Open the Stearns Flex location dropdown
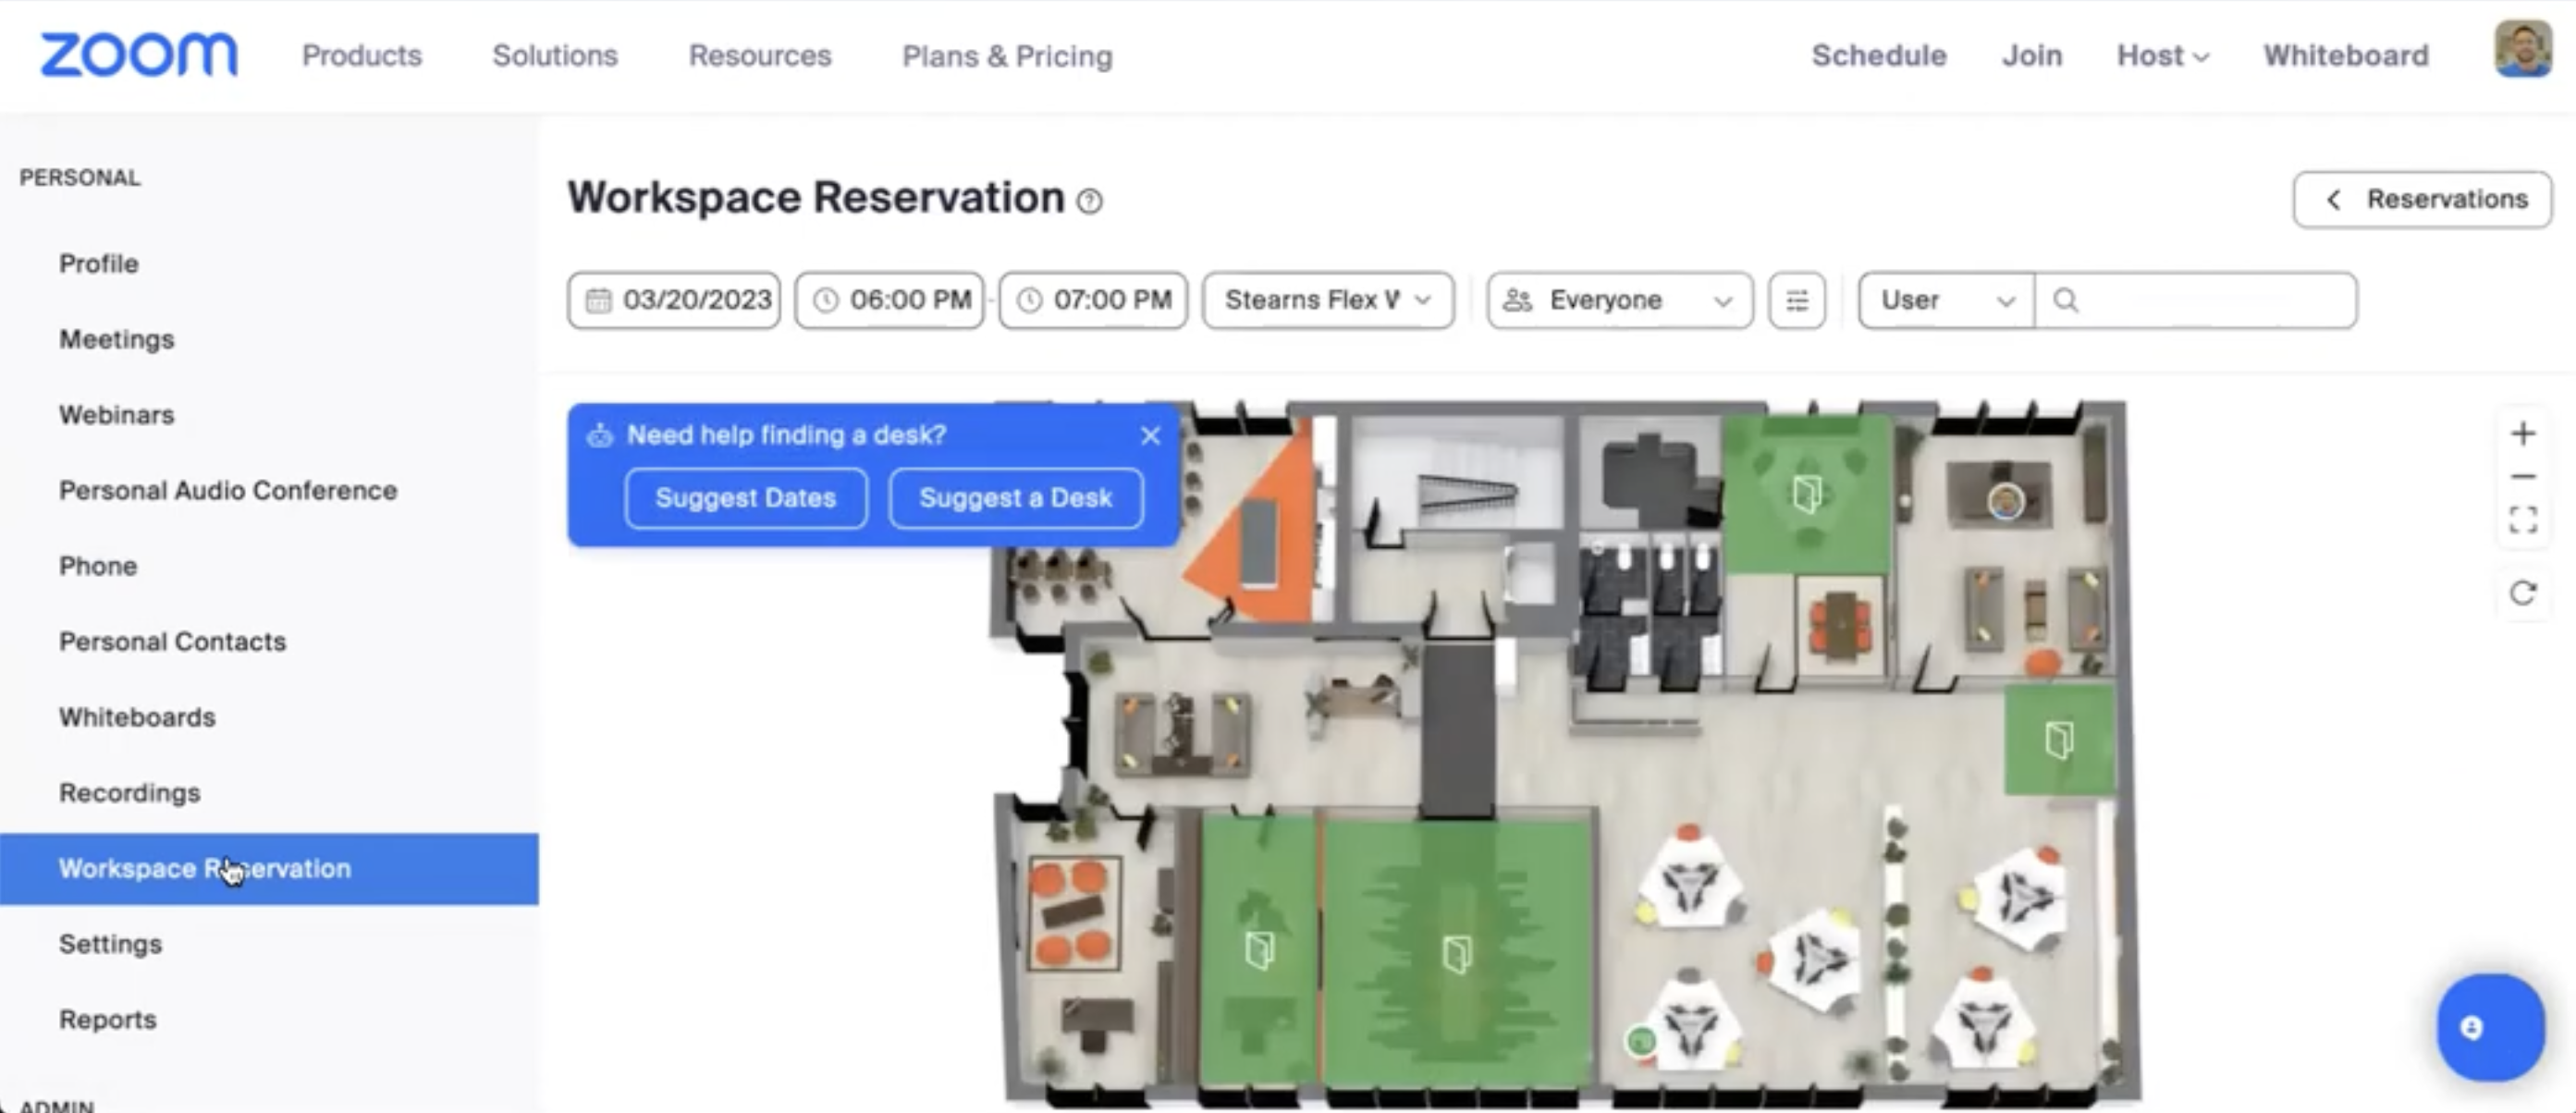 tap(1327, 300)
